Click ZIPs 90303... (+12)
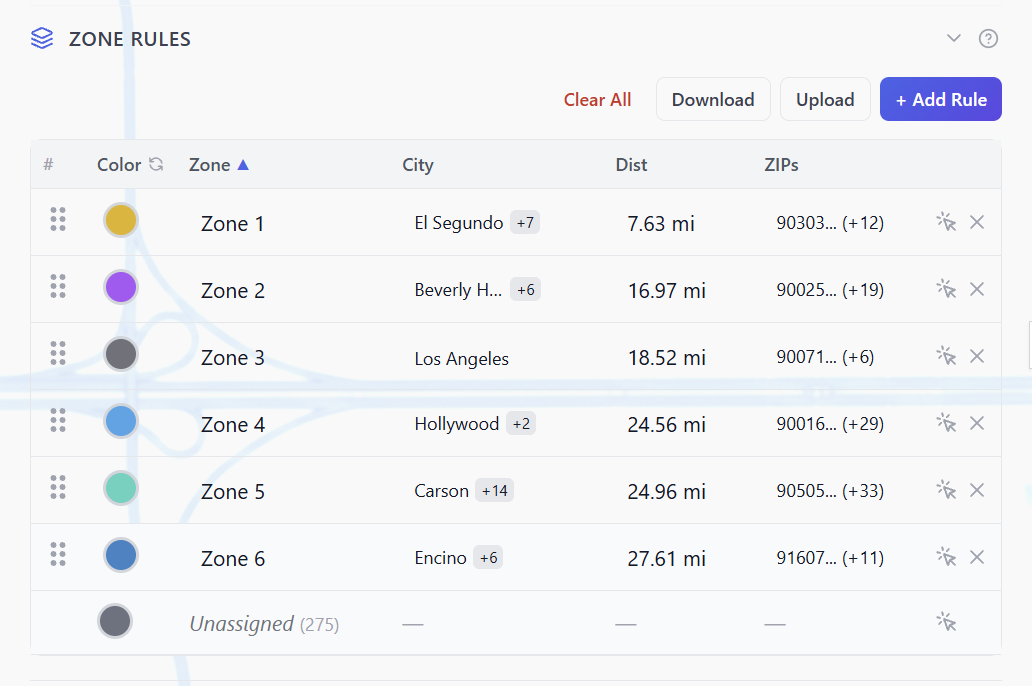This screenshot has width=1032, height=686. point(830,223)
